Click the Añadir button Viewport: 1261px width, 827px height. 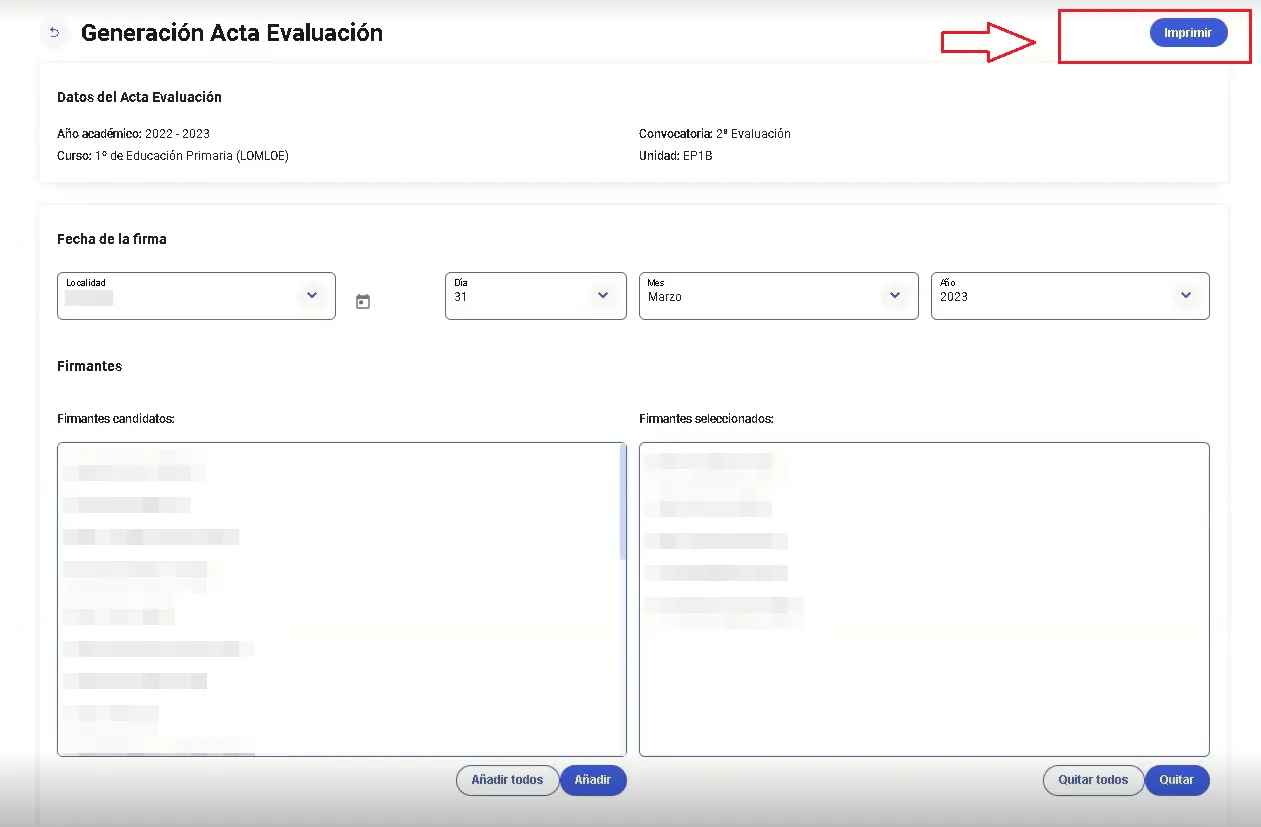[593, 780]
